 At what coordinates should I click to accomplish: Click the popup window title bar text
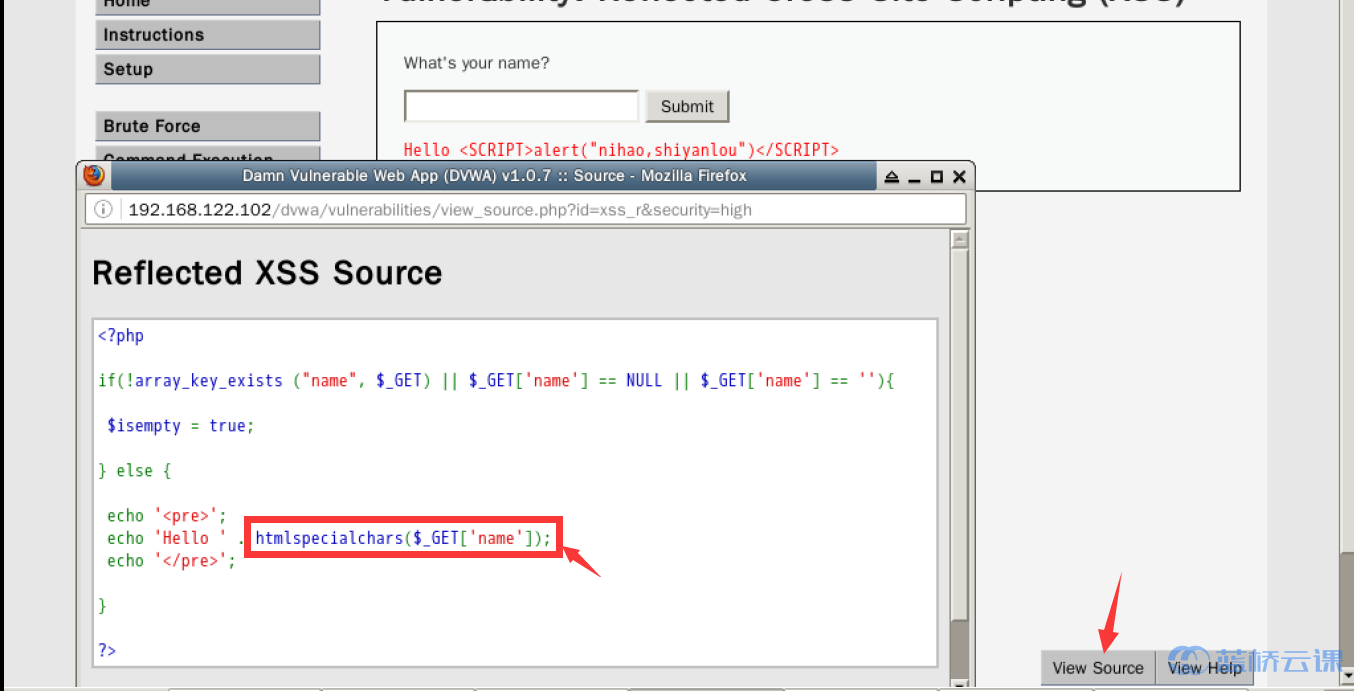click(494, 176)
